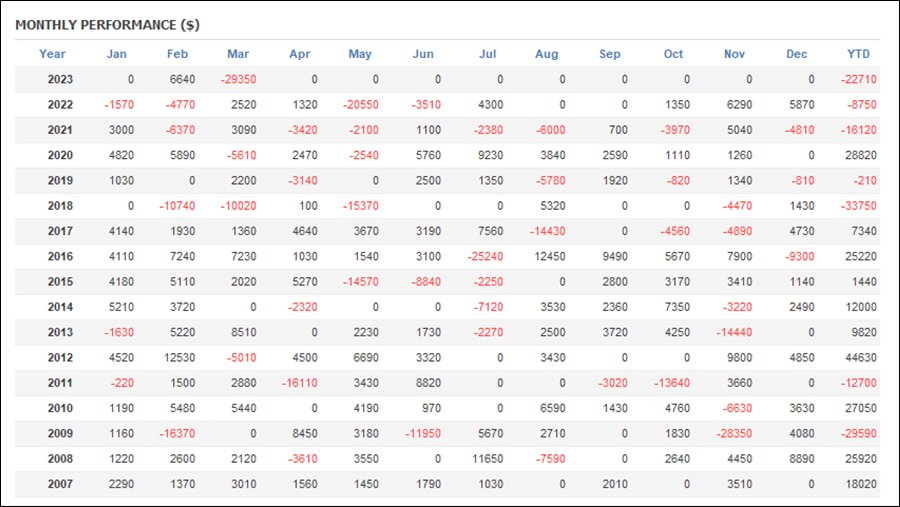900x507 pixels.
Task: Click the 28820 YTD value for 2020
Action: tap(861, 155)
